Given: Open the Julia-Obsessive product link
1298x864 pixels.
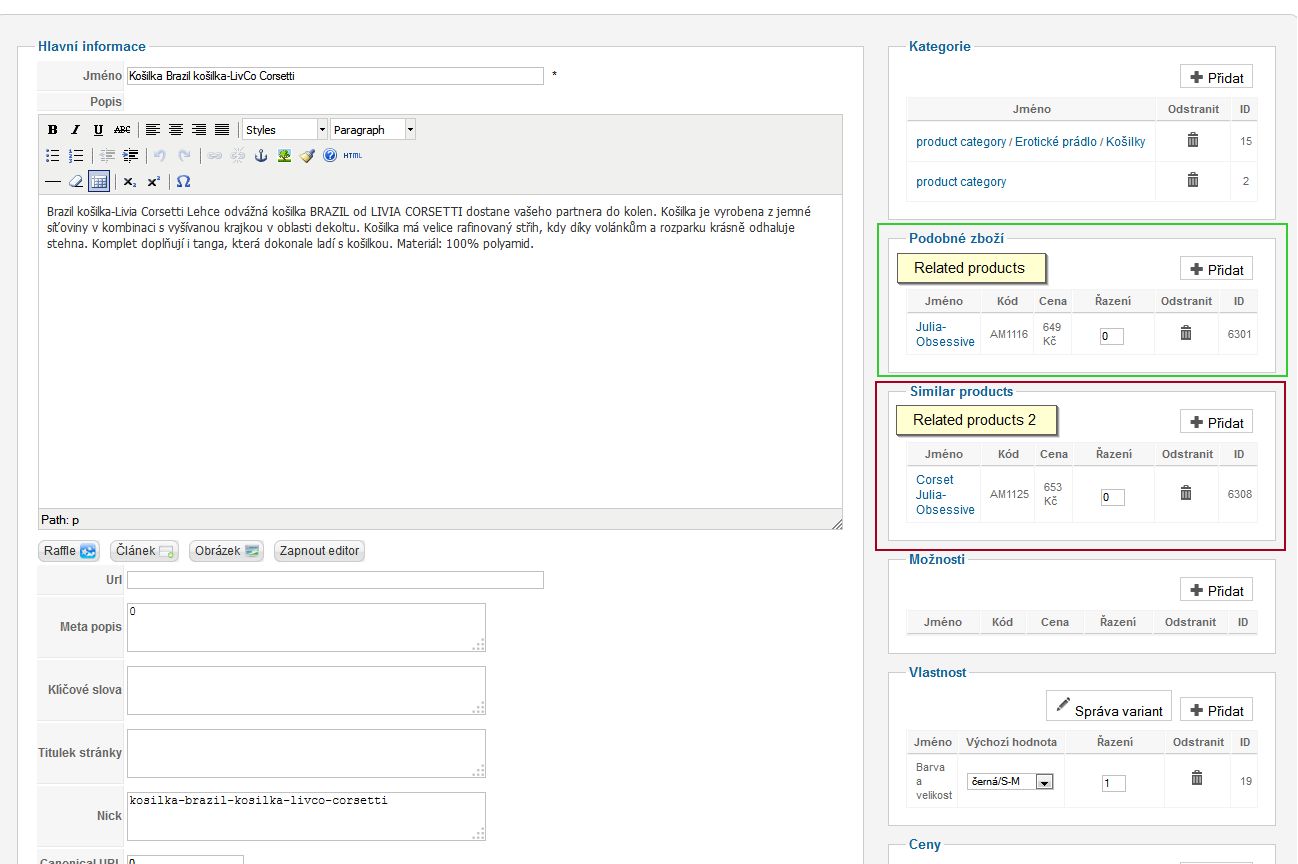Looking at the screenshot, I should click(x=945, y=334).
